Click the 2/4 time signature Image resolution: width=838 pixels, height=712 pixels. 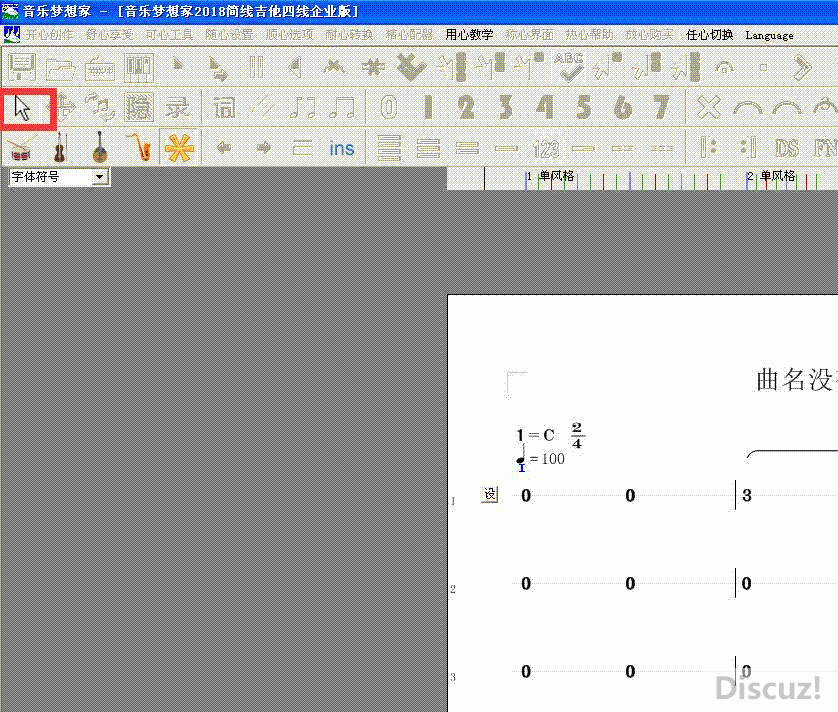(x=577, y=436)
